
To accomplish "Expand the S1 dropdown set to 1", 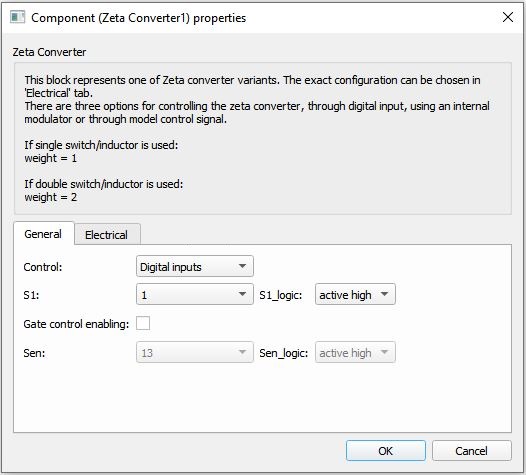I will click(x=195, y=295).
